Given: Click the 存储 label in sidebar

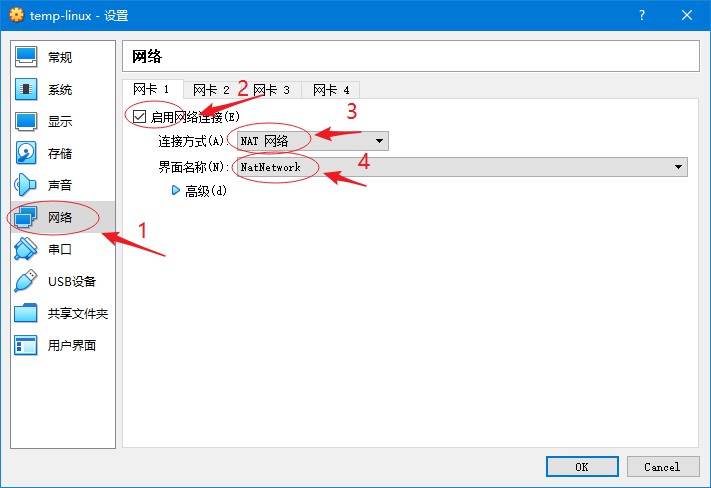Looking at the screenshot, I should pos(60,154).
